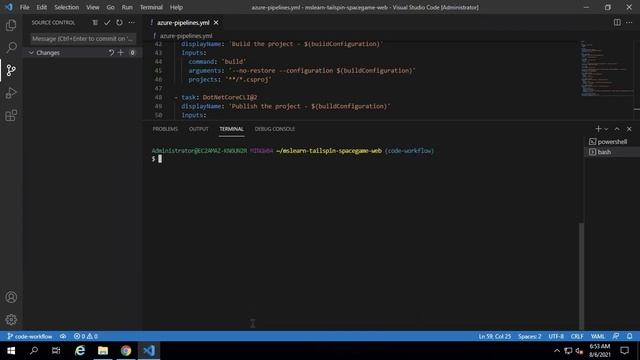The height and width of the screenshot is (360, 640).
Task: Refresh the source control view
Action: pos(119,23)
